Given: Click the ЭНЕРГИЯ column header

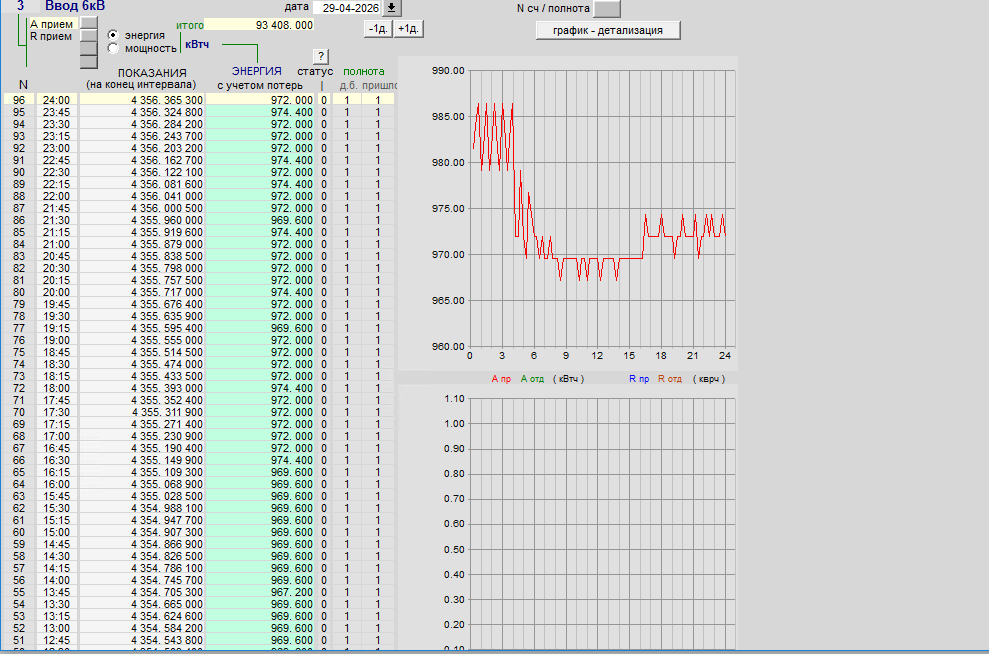Looking at the screenshot, I should (257, 71).
